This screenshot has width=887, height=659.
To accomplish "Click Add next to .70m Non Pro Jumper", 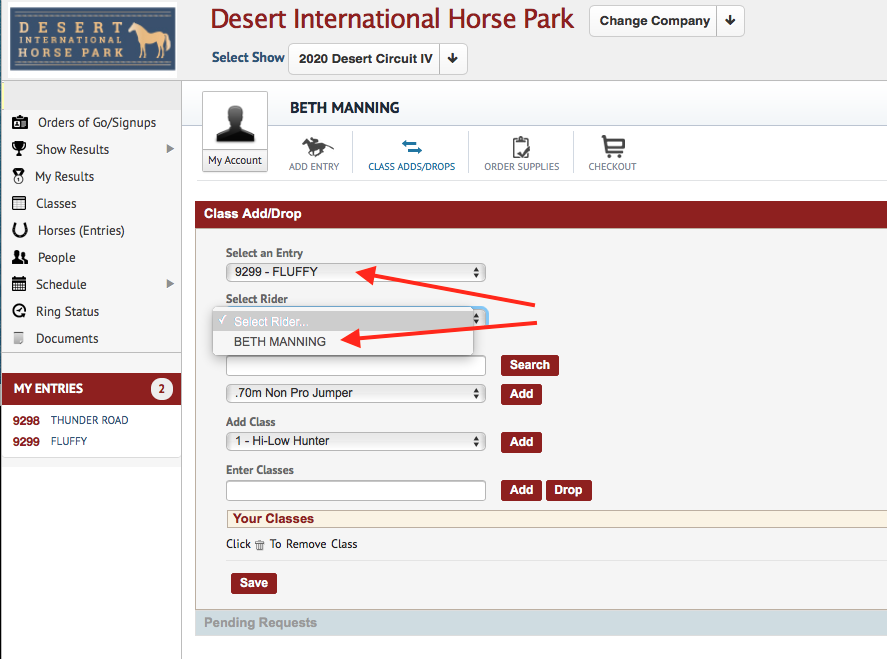I will pos(521,394).
